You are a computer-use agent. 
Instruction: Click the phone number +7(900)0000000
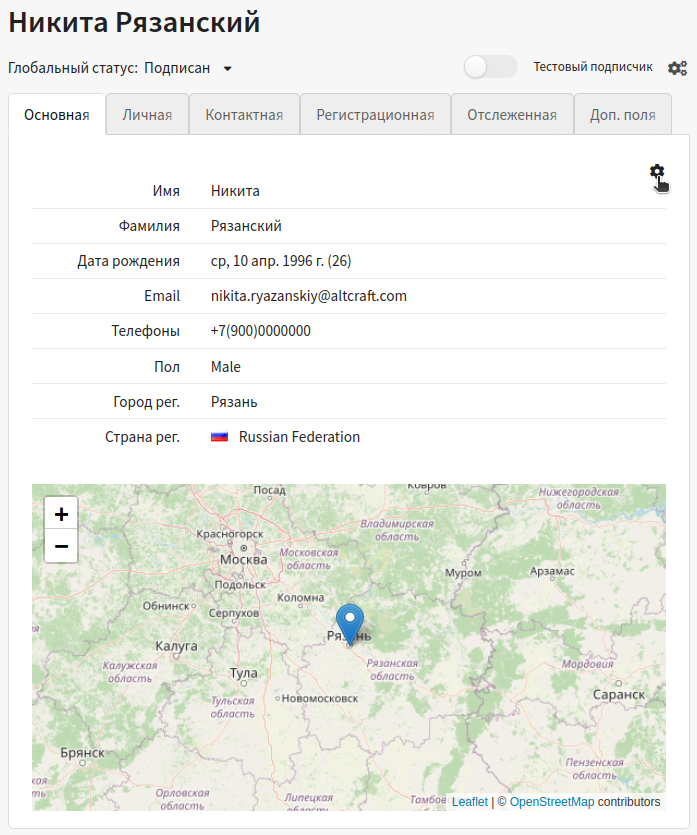tap(260, 331)
